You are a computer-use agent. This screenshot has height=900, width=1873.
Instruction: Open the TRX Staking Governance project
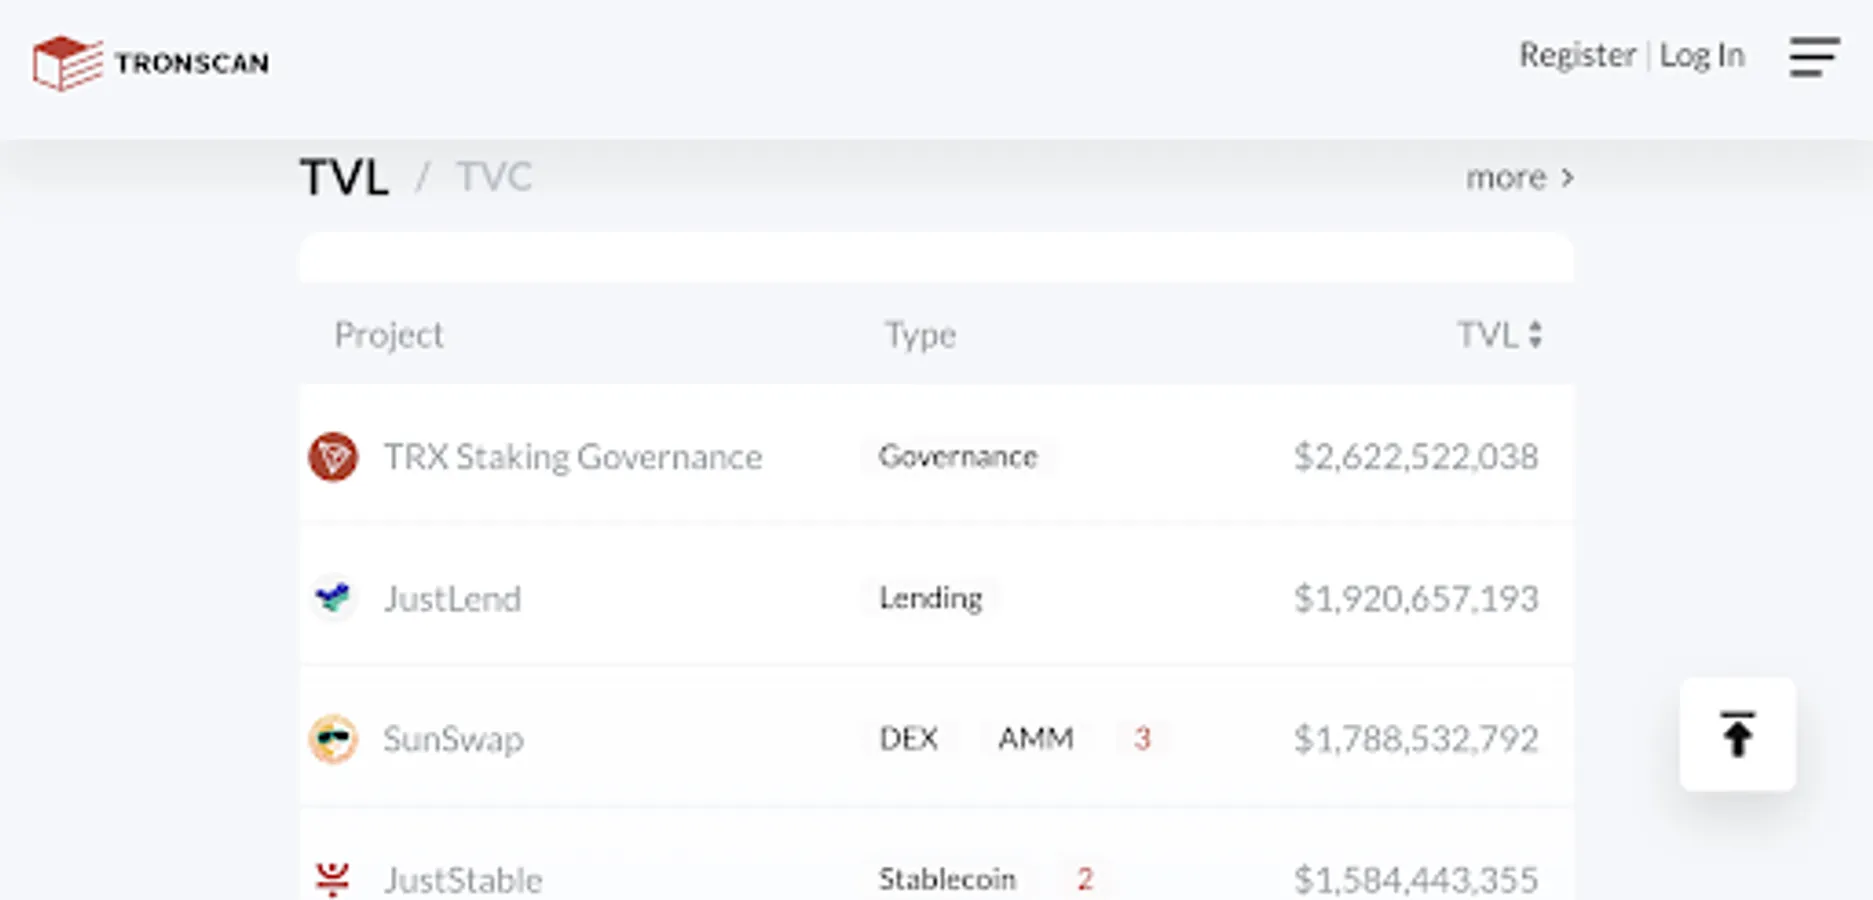tap(573, 457)
